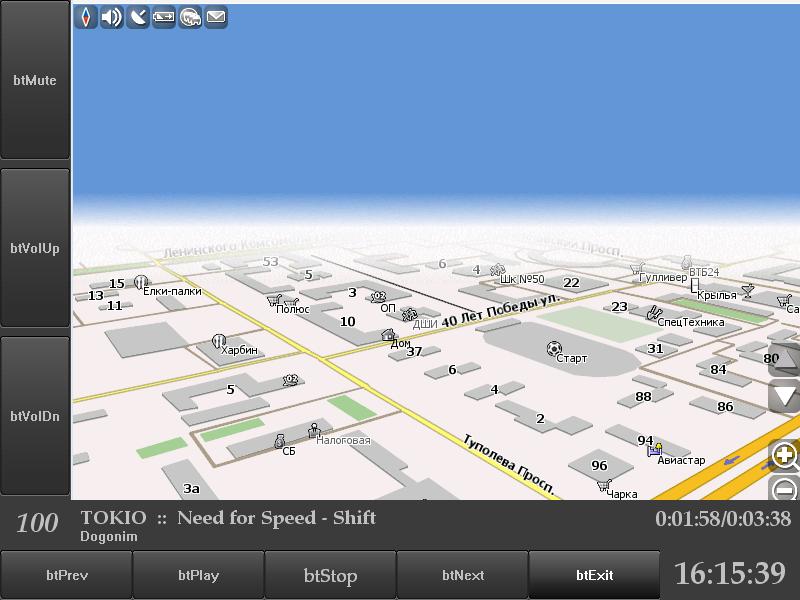Click the Авиастар hotel marker on map
Viewport: 800px width, 600px height.
655,451
